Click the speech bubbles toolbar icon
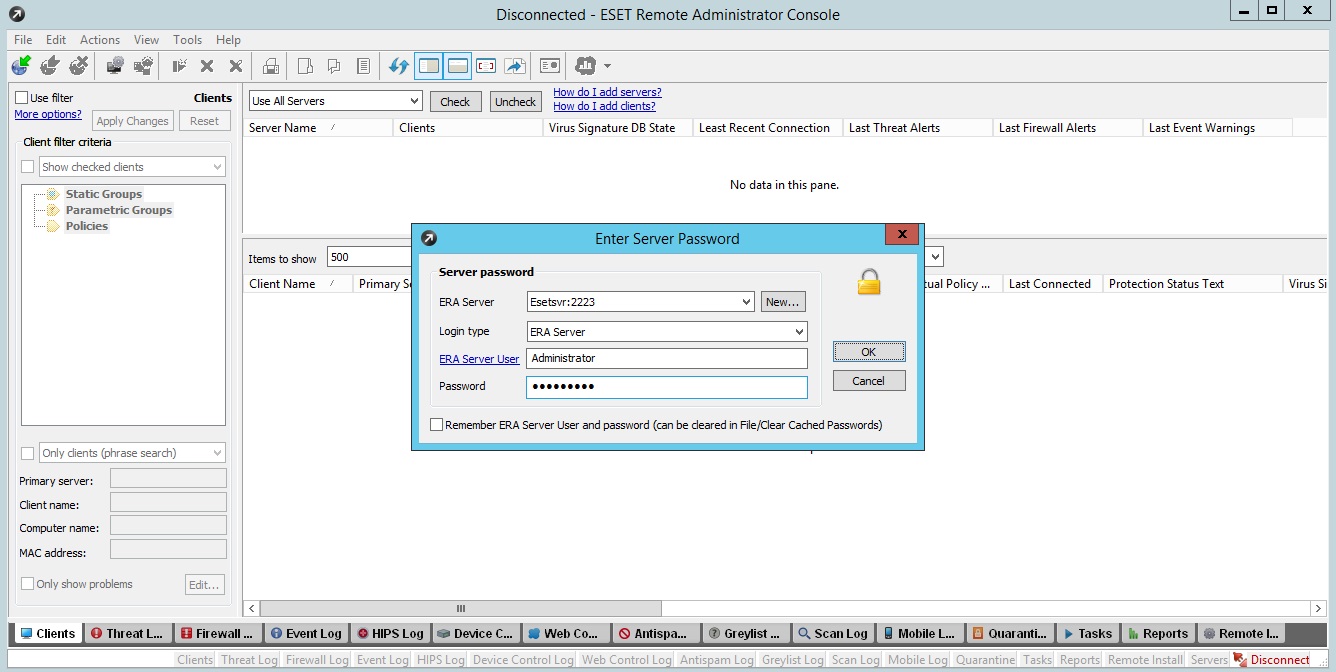Viewport: 1336px width, 672px height. tap(335, 66)
